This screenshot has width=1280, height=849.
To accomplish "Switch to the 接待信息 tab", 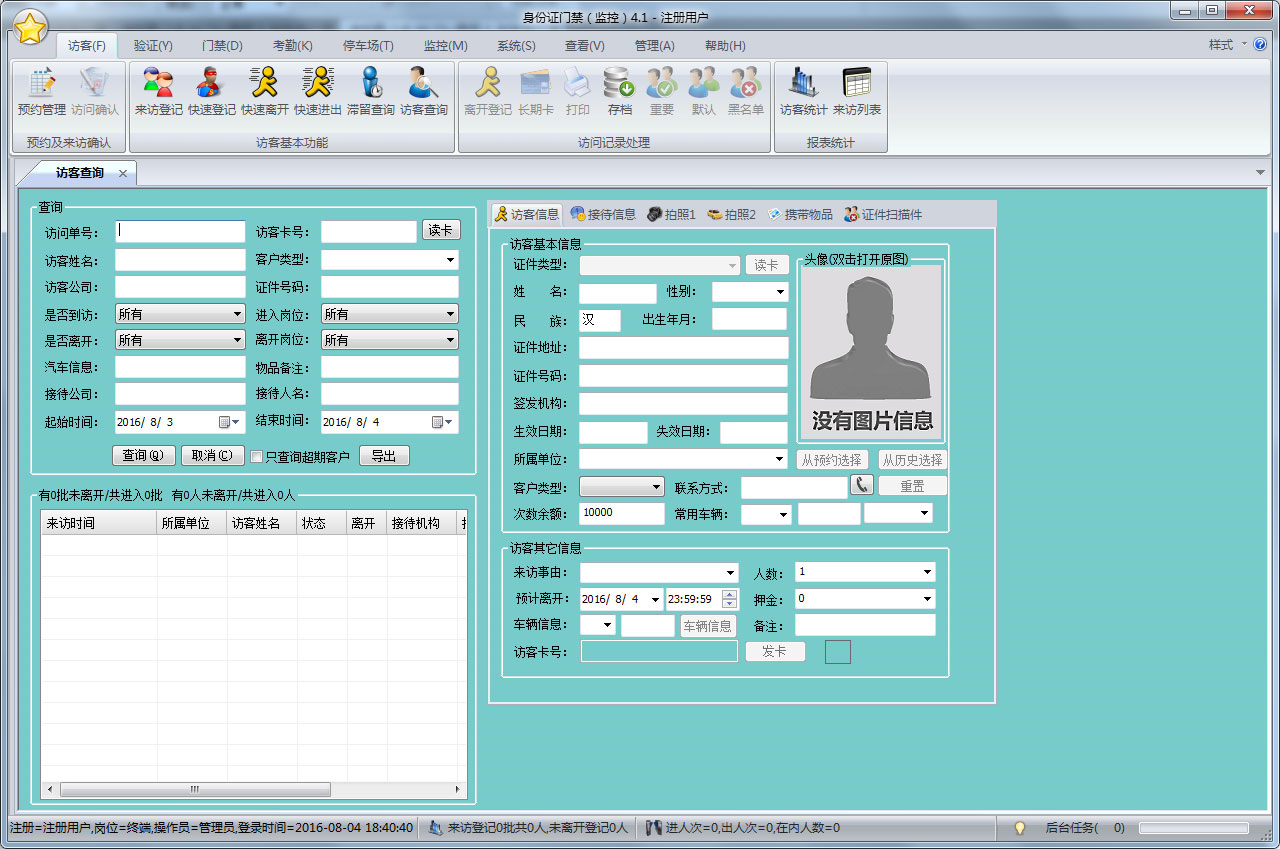I will pyautogui.click(x=603, y=214).
